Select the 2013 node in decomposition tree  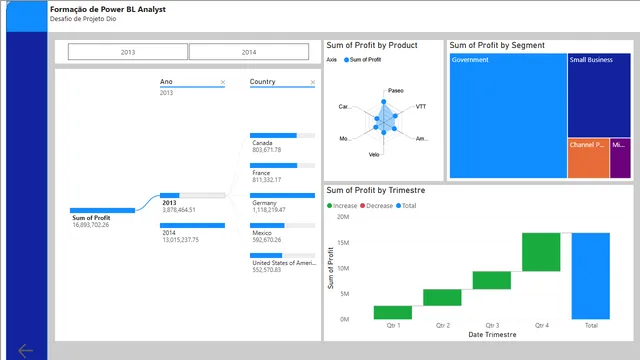192,196
